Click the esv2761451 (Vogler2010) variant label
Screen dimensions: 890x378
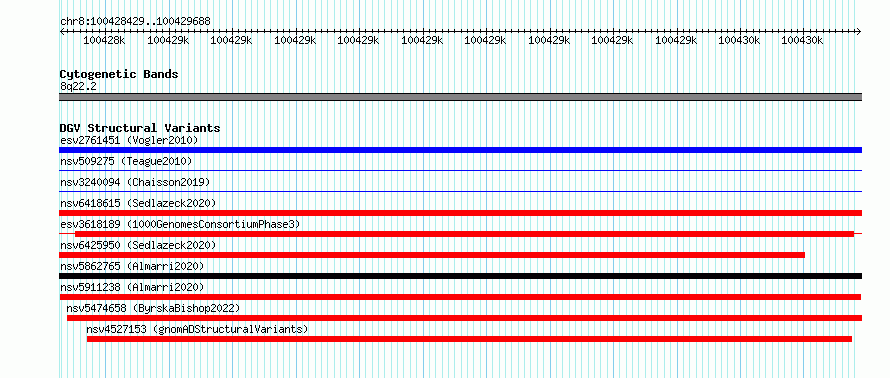pyautogui.click(x=129, y=140)
